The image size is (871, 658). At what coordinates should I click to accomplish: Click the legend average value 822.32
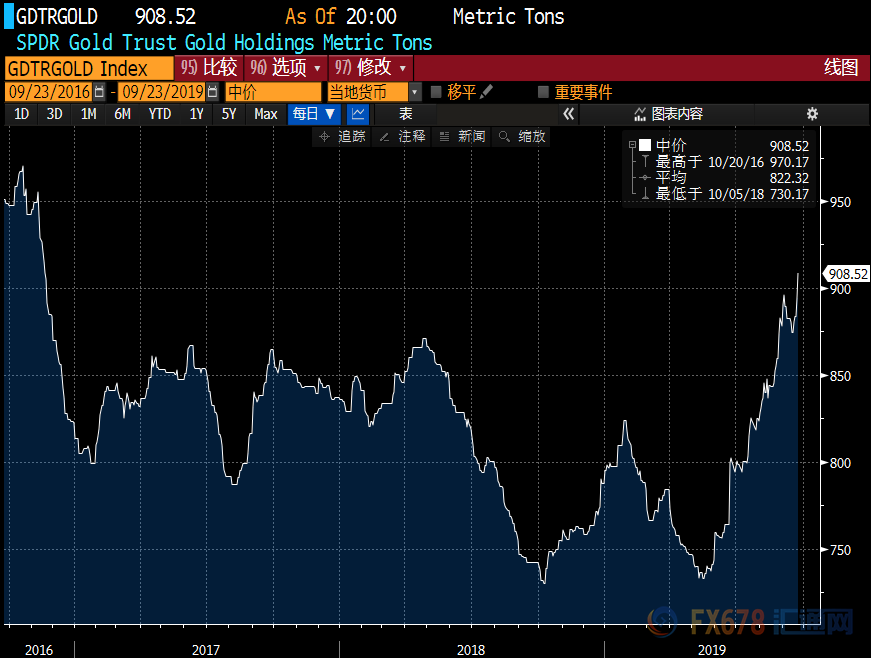(789, 178)
